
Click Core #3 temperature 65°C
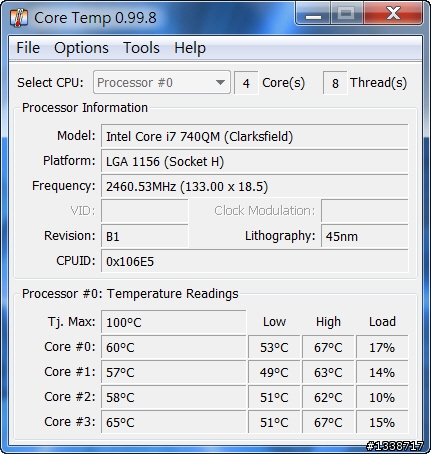(174, 422)
